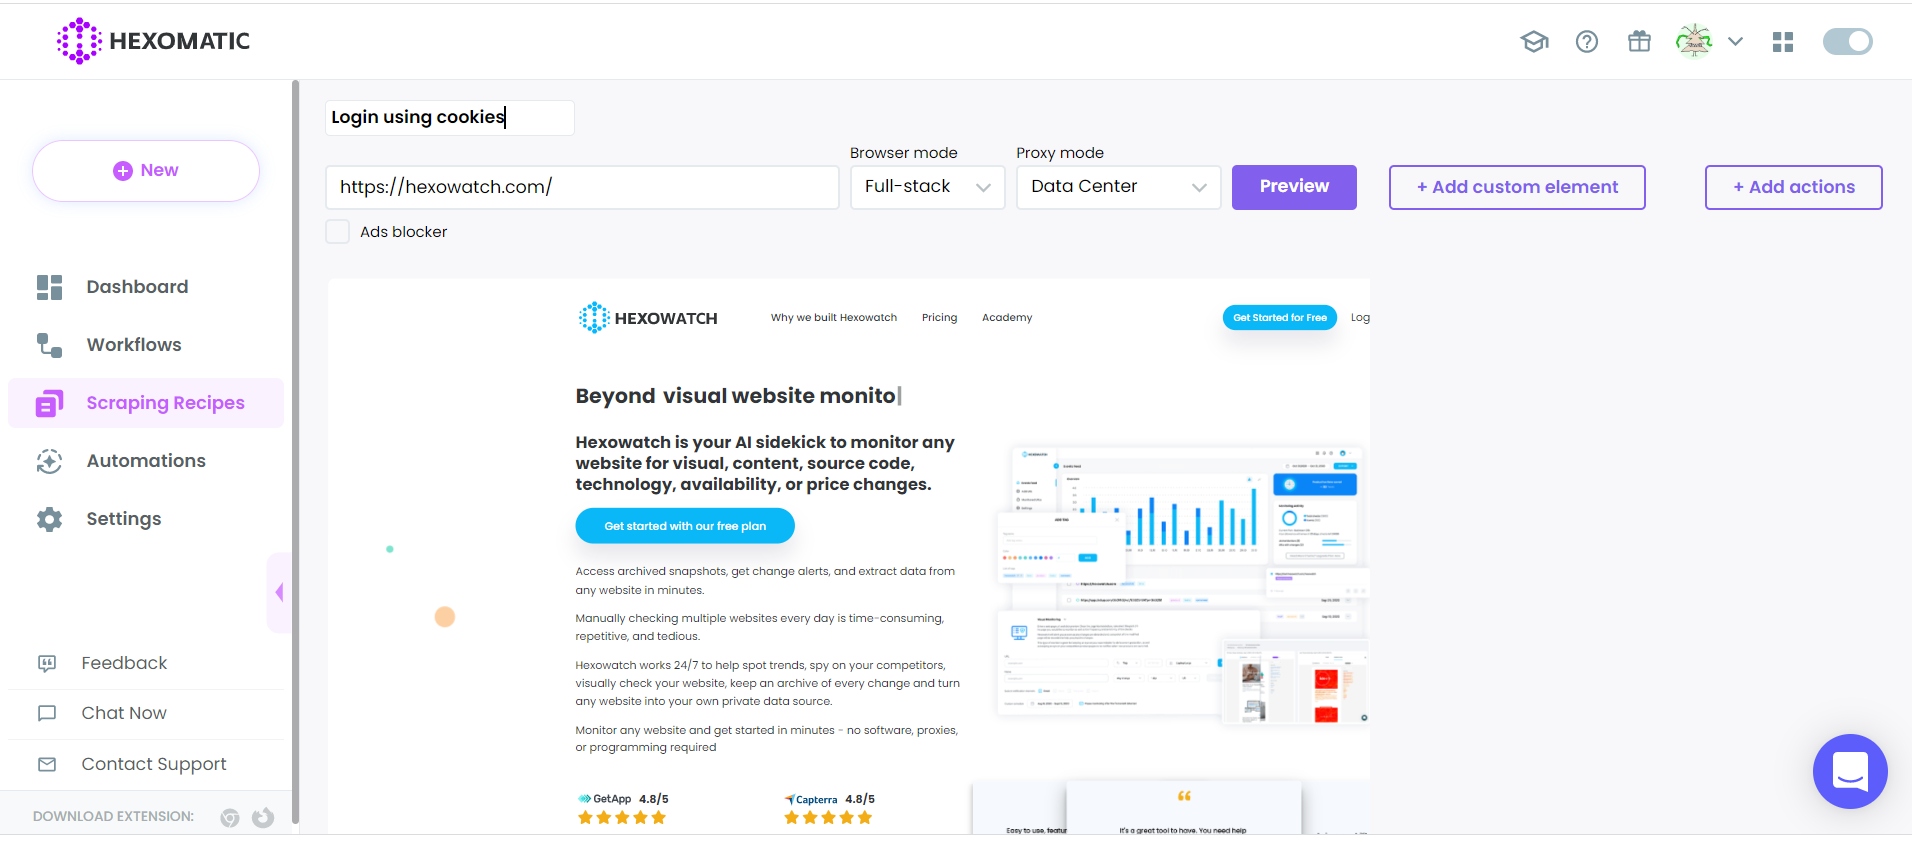Download the Firefox extension icon
1912x842 pixels.
(263, 818)
